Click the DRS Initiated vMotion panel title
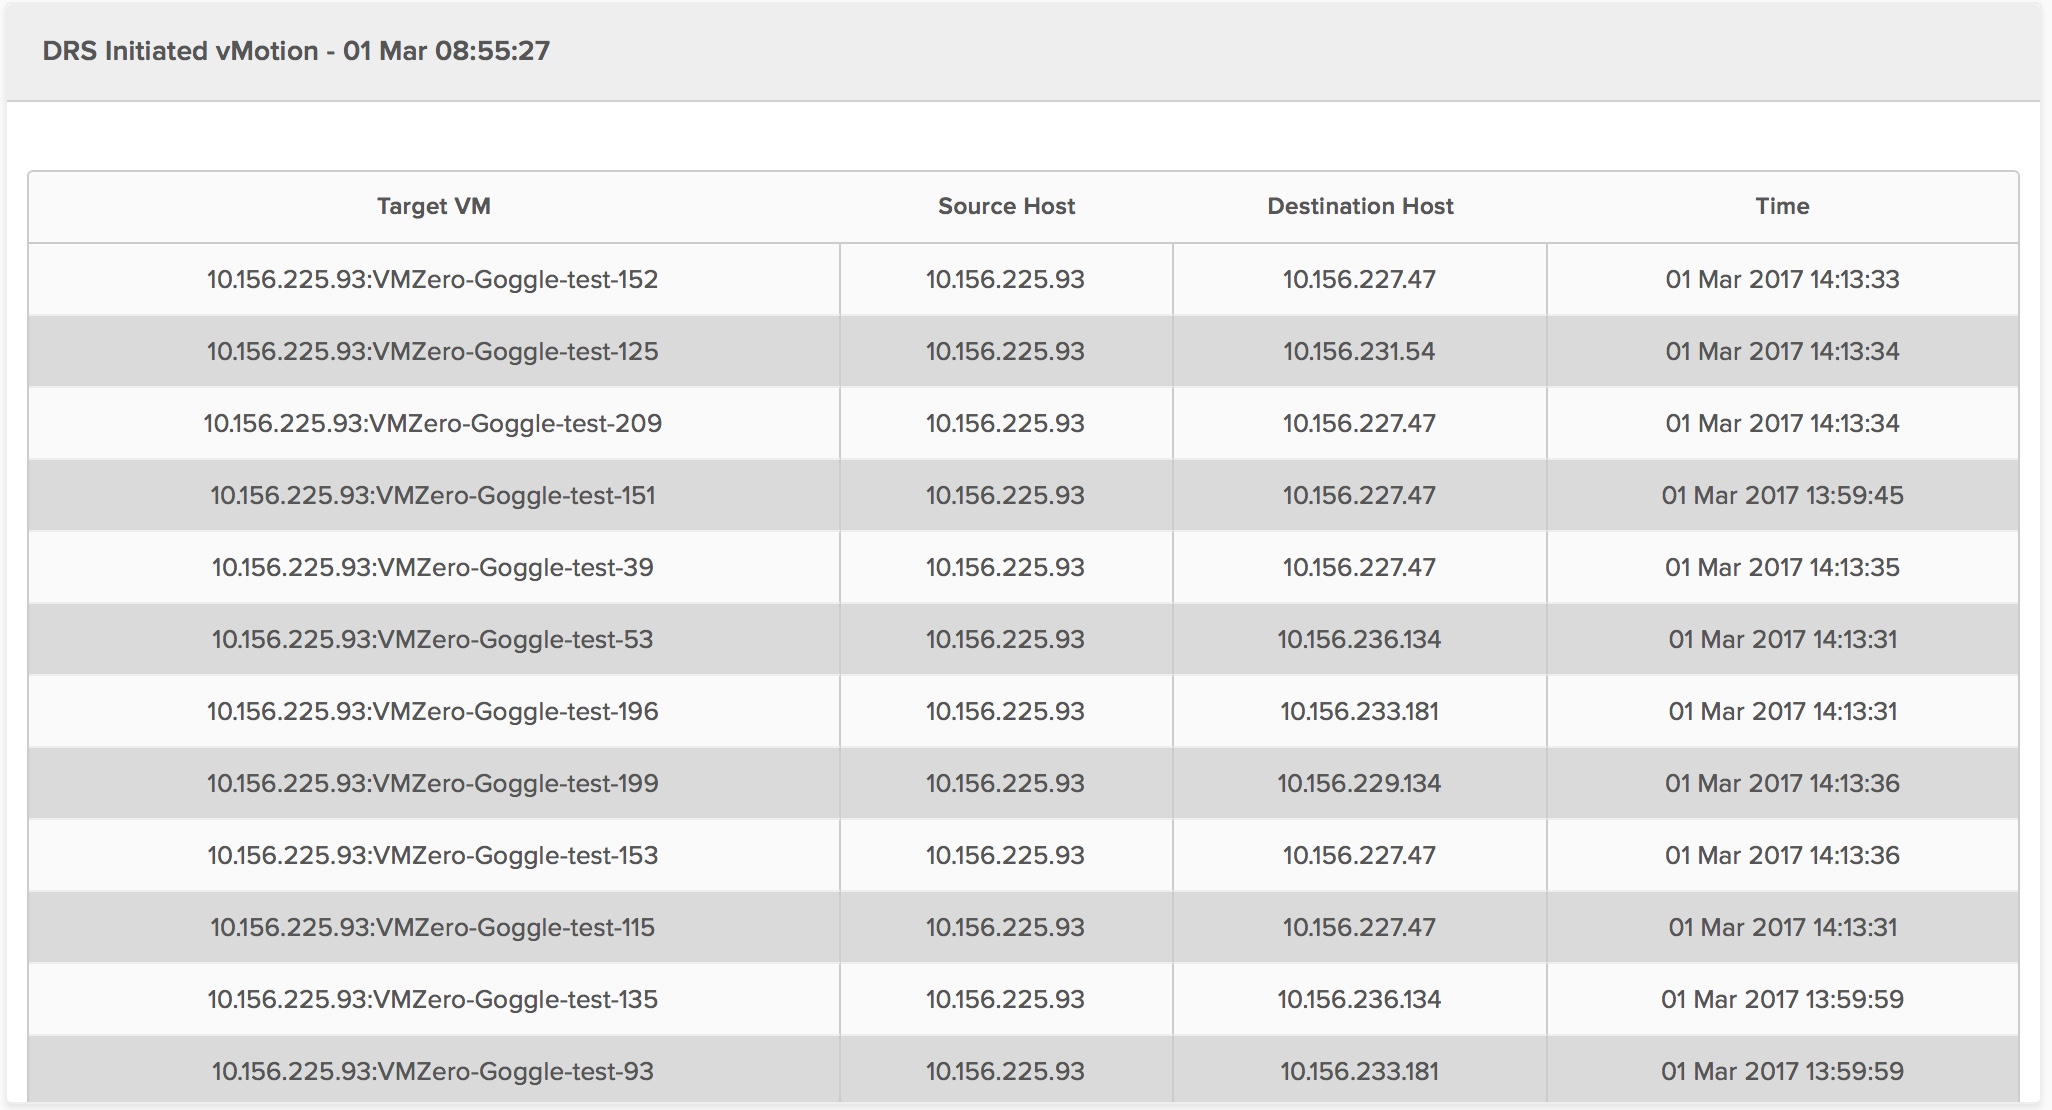Viewport: 2052px width, 1110px height. 296,51
